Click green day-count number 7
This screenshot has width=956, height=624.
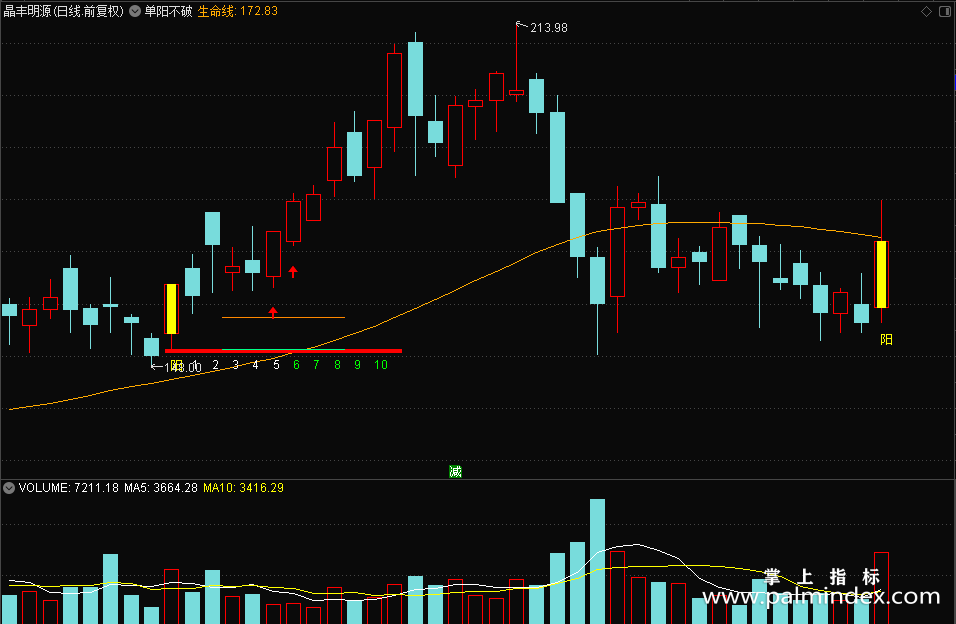[x=316, y=365]
